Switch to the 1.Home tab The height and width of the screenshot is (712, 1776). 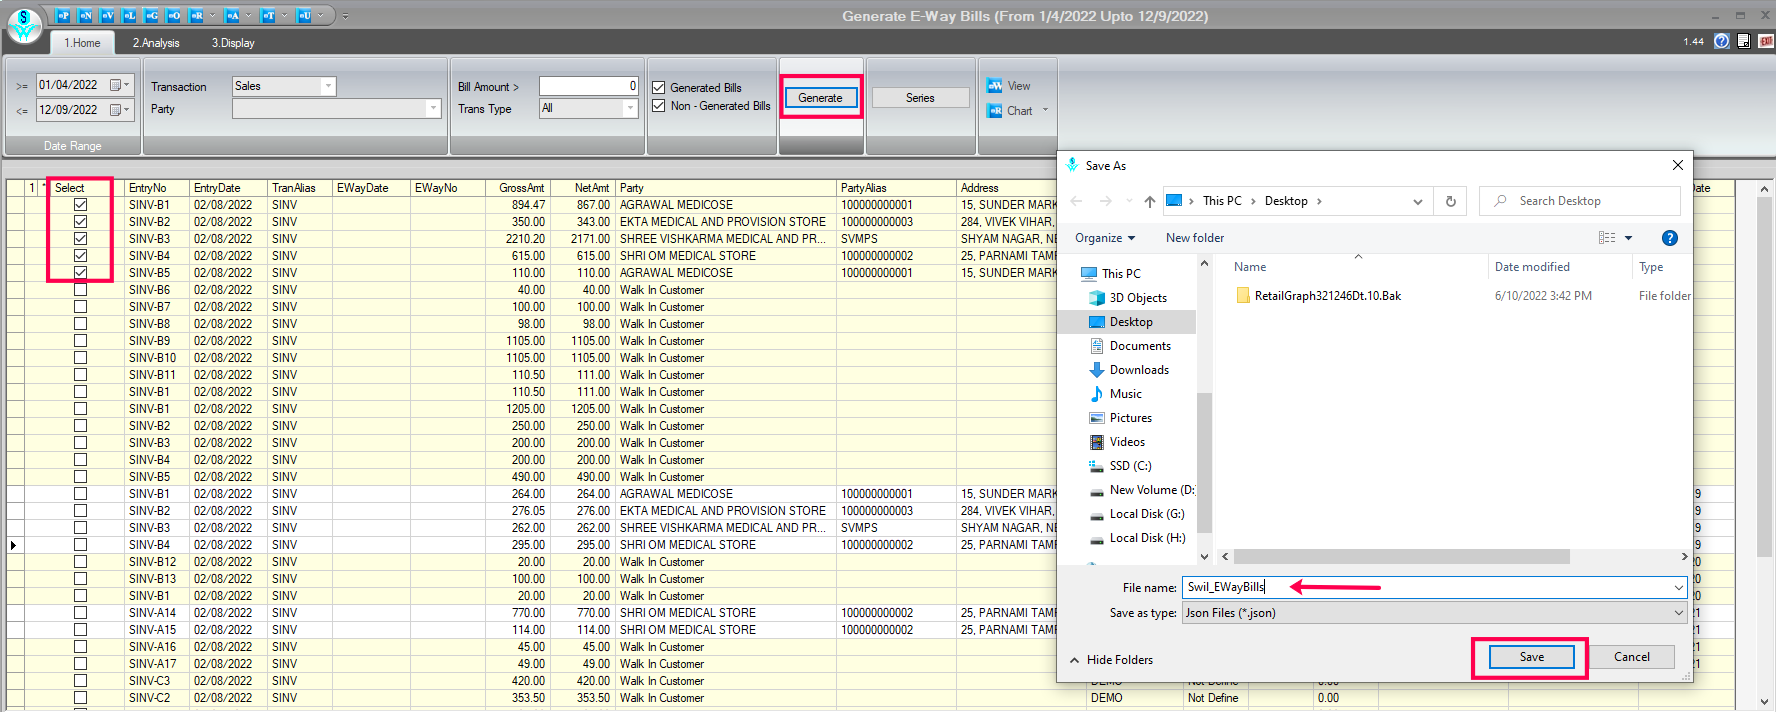pyautogui.click(x=82, y=43)
